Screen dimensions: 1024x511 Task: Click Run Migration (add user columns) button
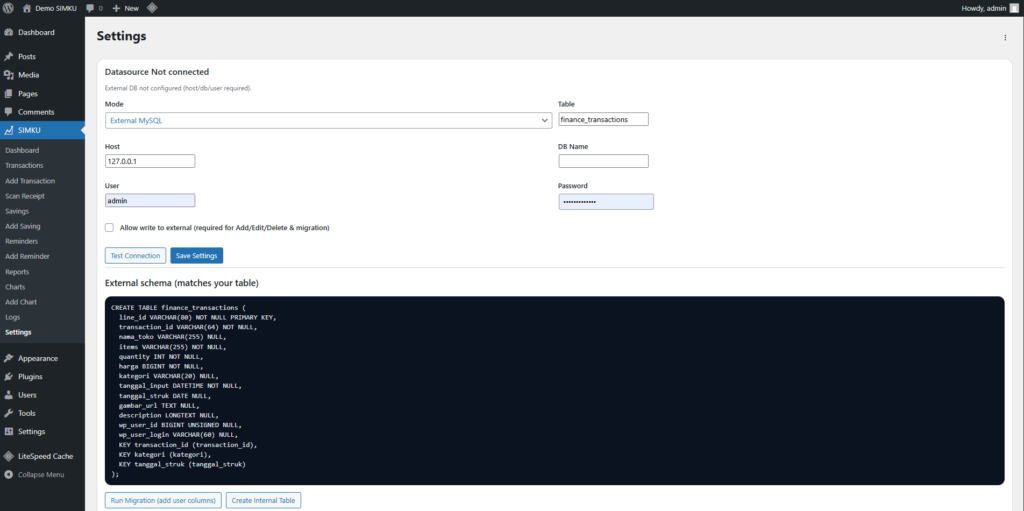point(163,501)
